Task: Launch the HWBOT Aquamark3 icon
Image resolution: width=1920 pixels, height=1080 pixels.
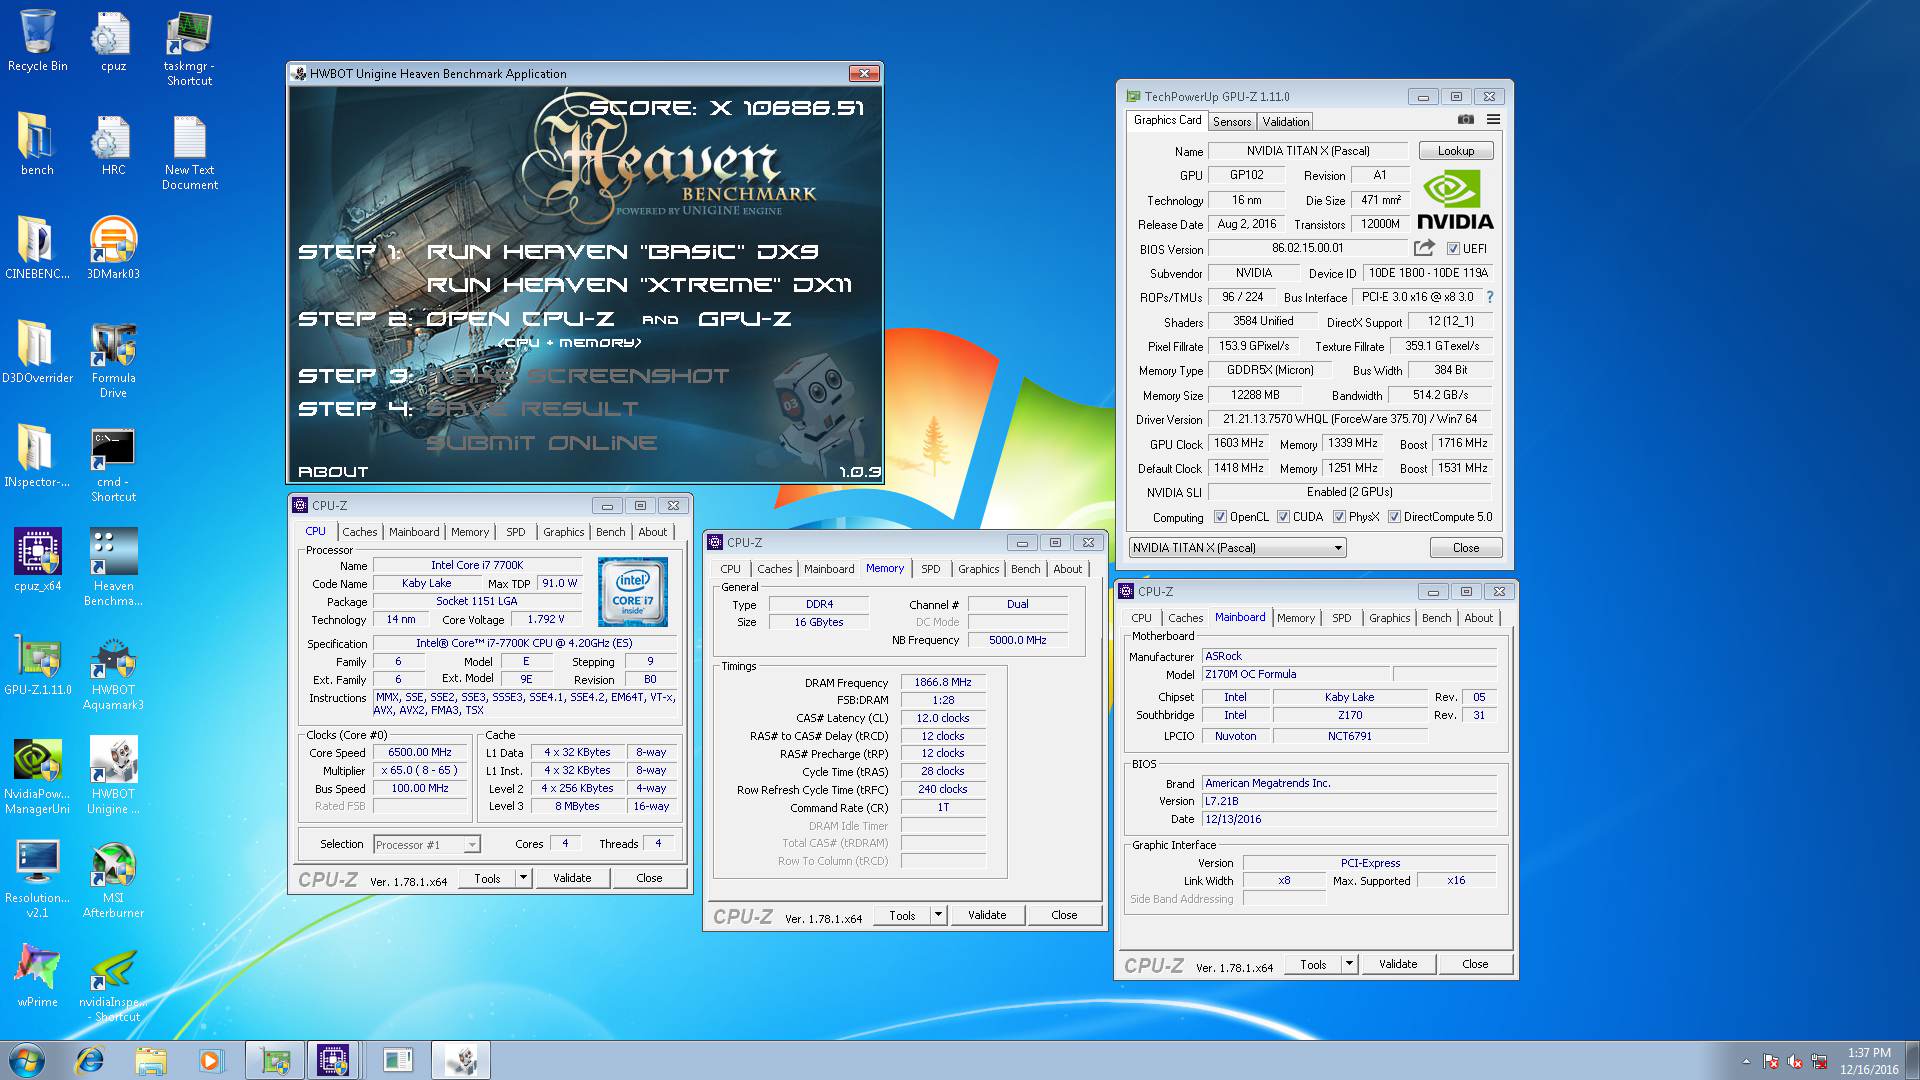Action: [113, 672]
